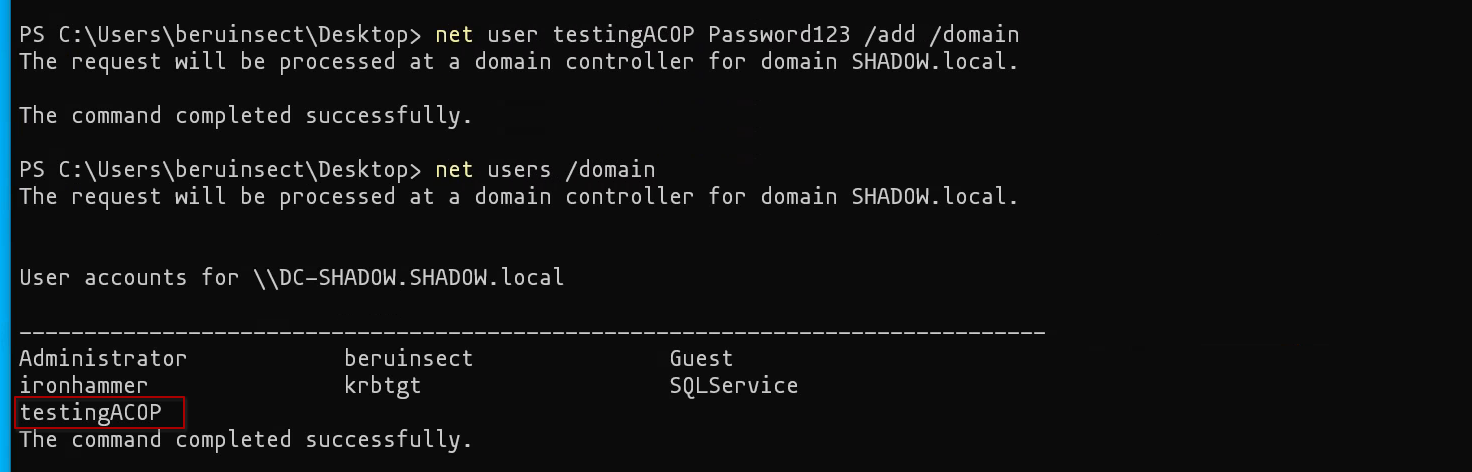
Task: Select the krbtgt account entry
Action: [382, 385]
